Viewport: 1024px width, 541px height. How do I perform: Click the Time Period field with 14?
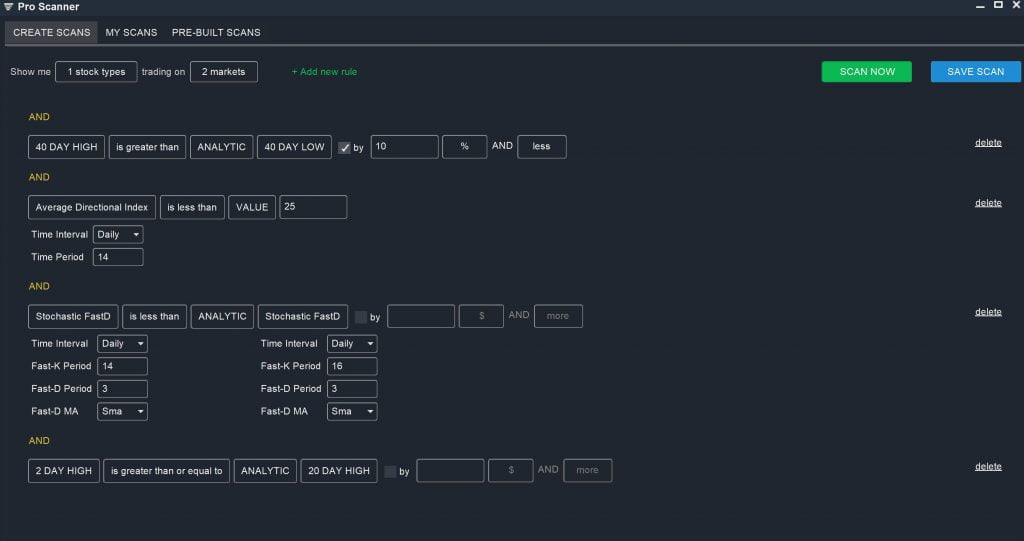[x=118, y=257]
